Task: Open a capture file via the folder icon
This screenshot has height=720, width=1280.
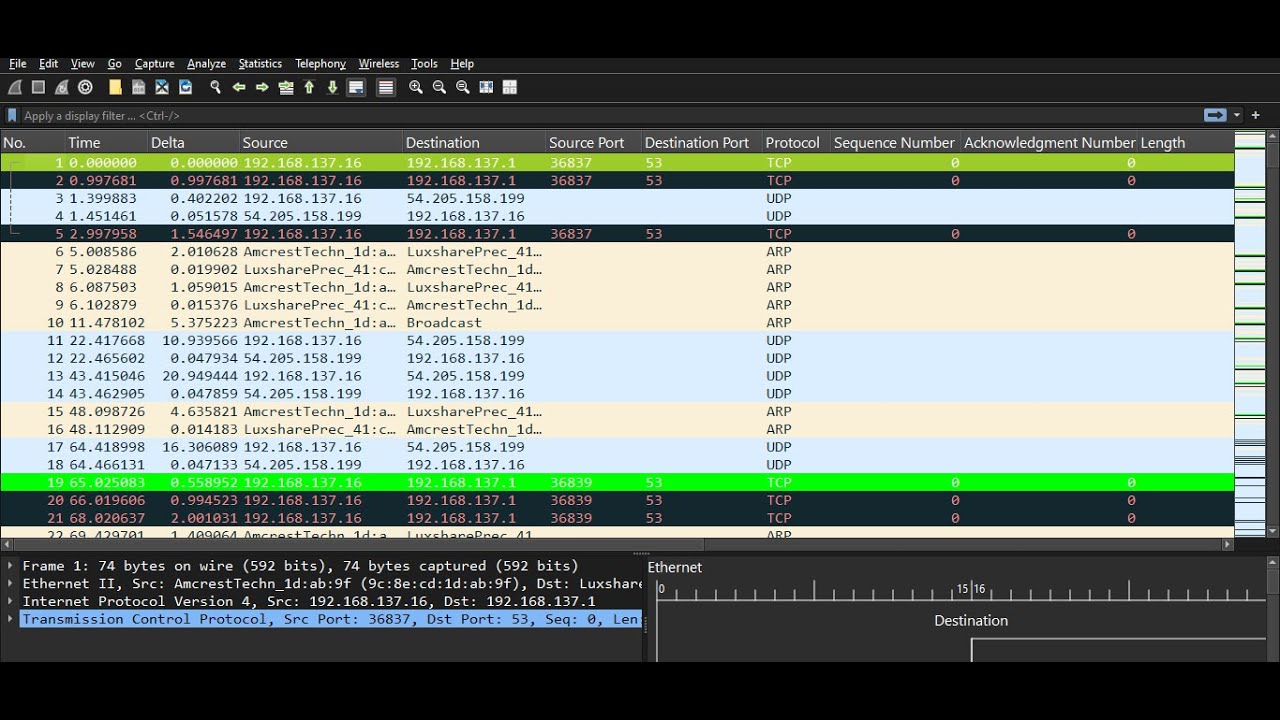Action: coord(115,88)
